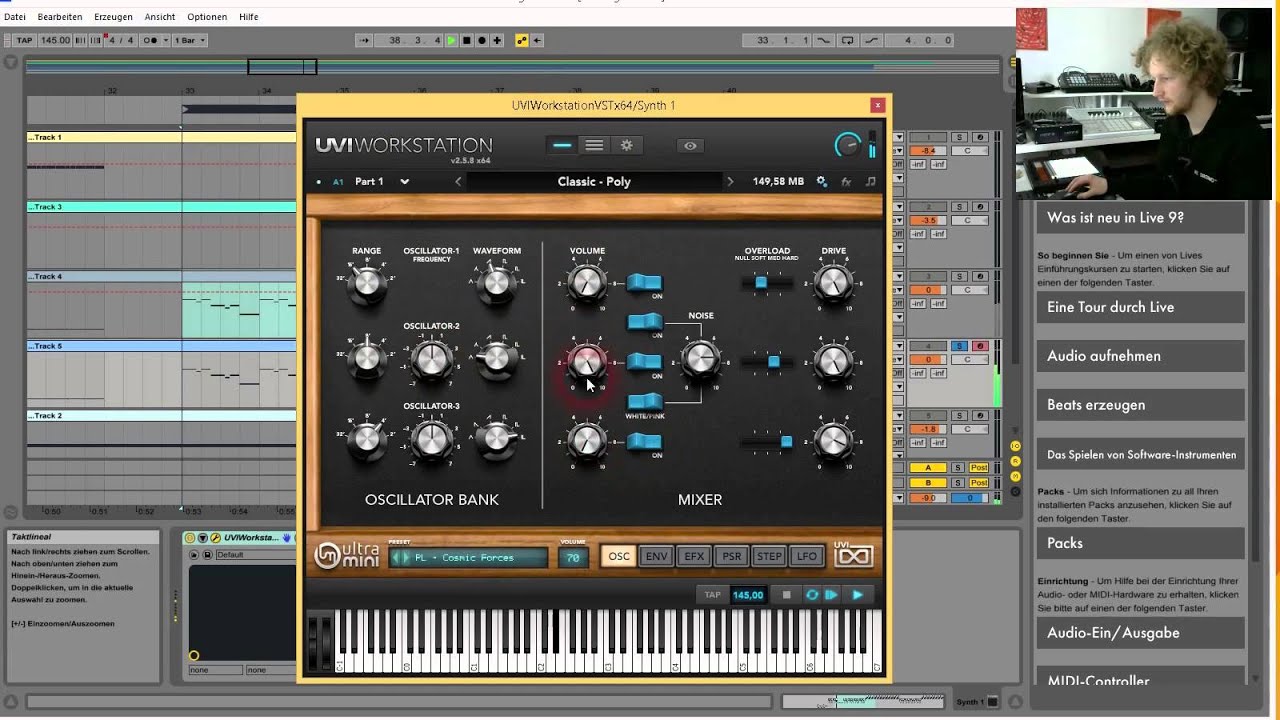Solo track 1 with its S button
This screenshot has width=1280, height=720.
(x=959, y=137)
